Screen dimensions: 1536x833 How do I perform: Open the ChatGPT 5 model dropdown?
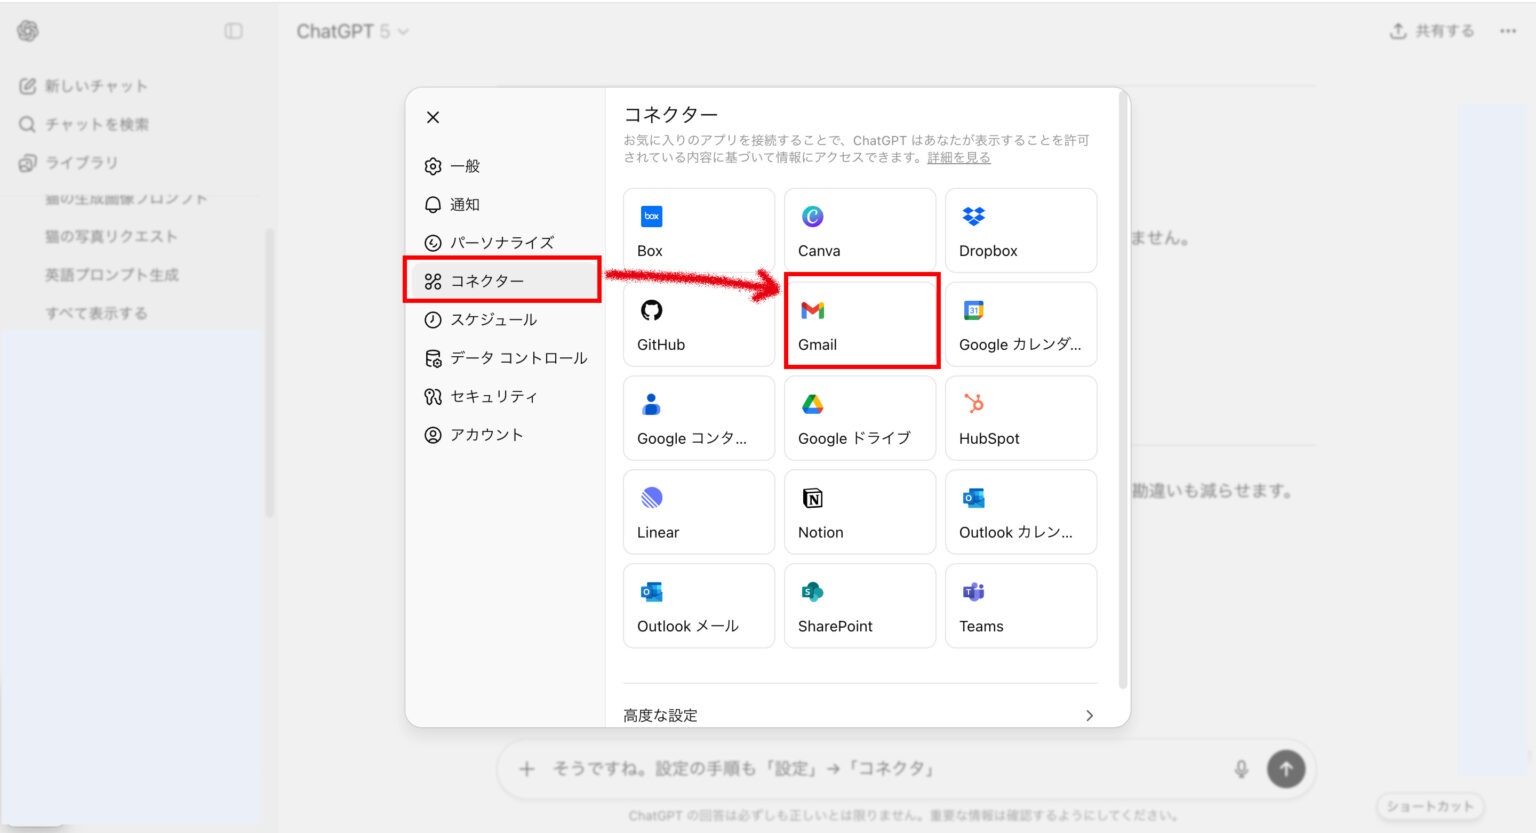click(352, 31)
